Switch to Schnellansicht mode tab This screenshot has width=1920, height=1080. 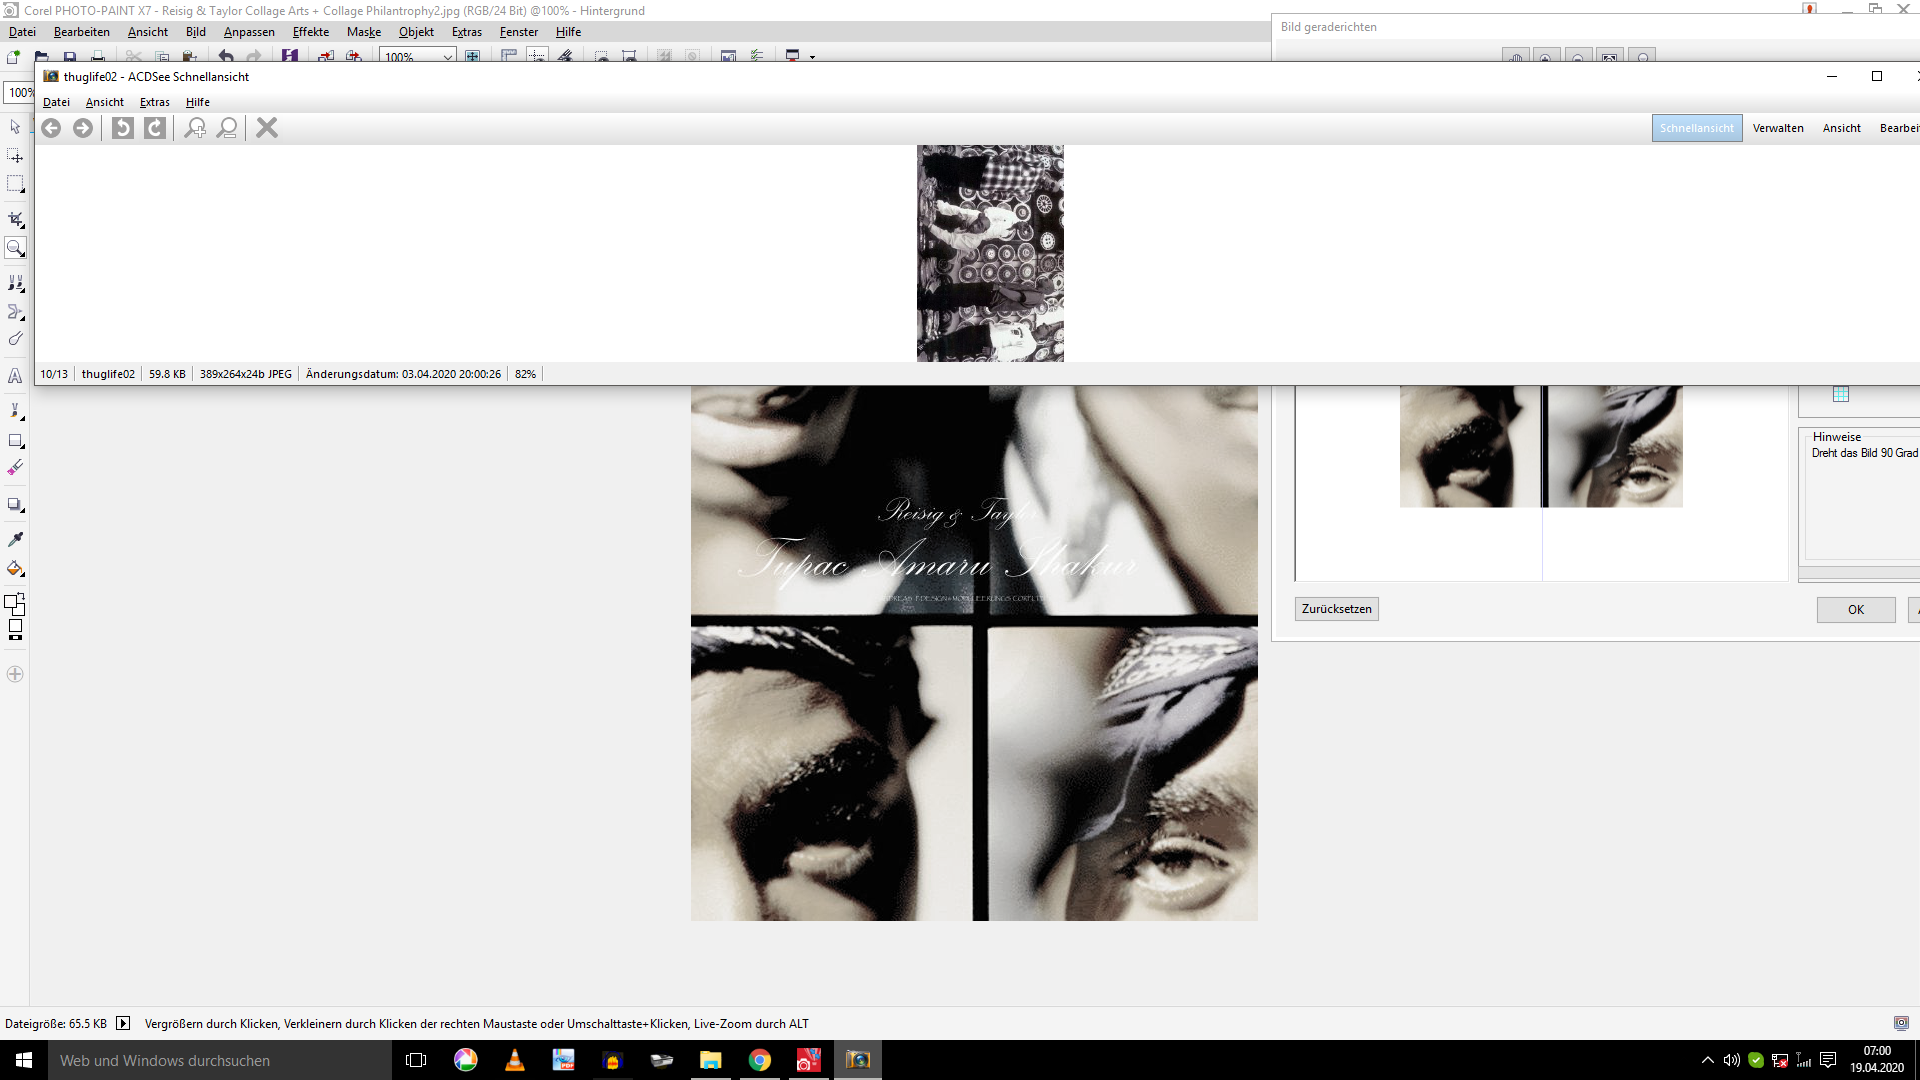[x=1697, y=128]
